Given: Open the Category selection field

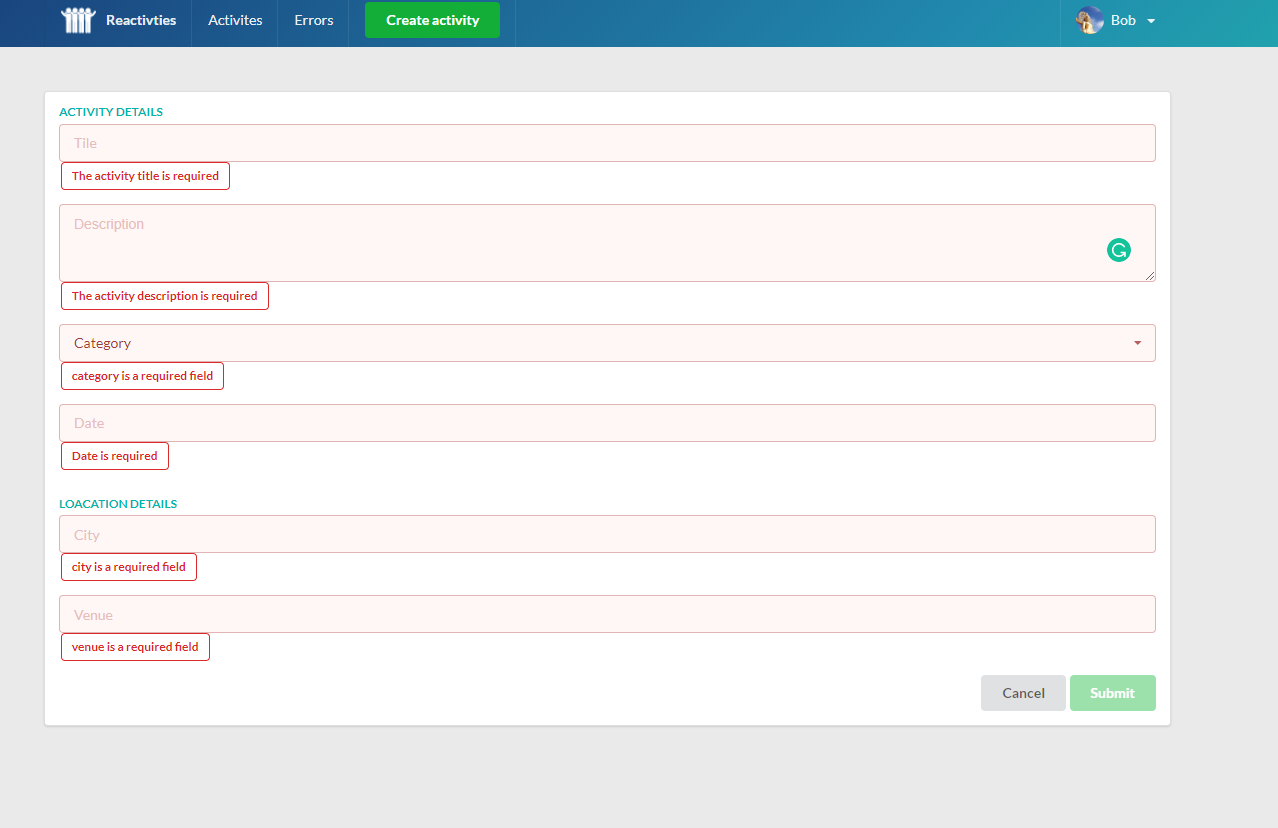Looking at the screenshot, I should [607, 343].
